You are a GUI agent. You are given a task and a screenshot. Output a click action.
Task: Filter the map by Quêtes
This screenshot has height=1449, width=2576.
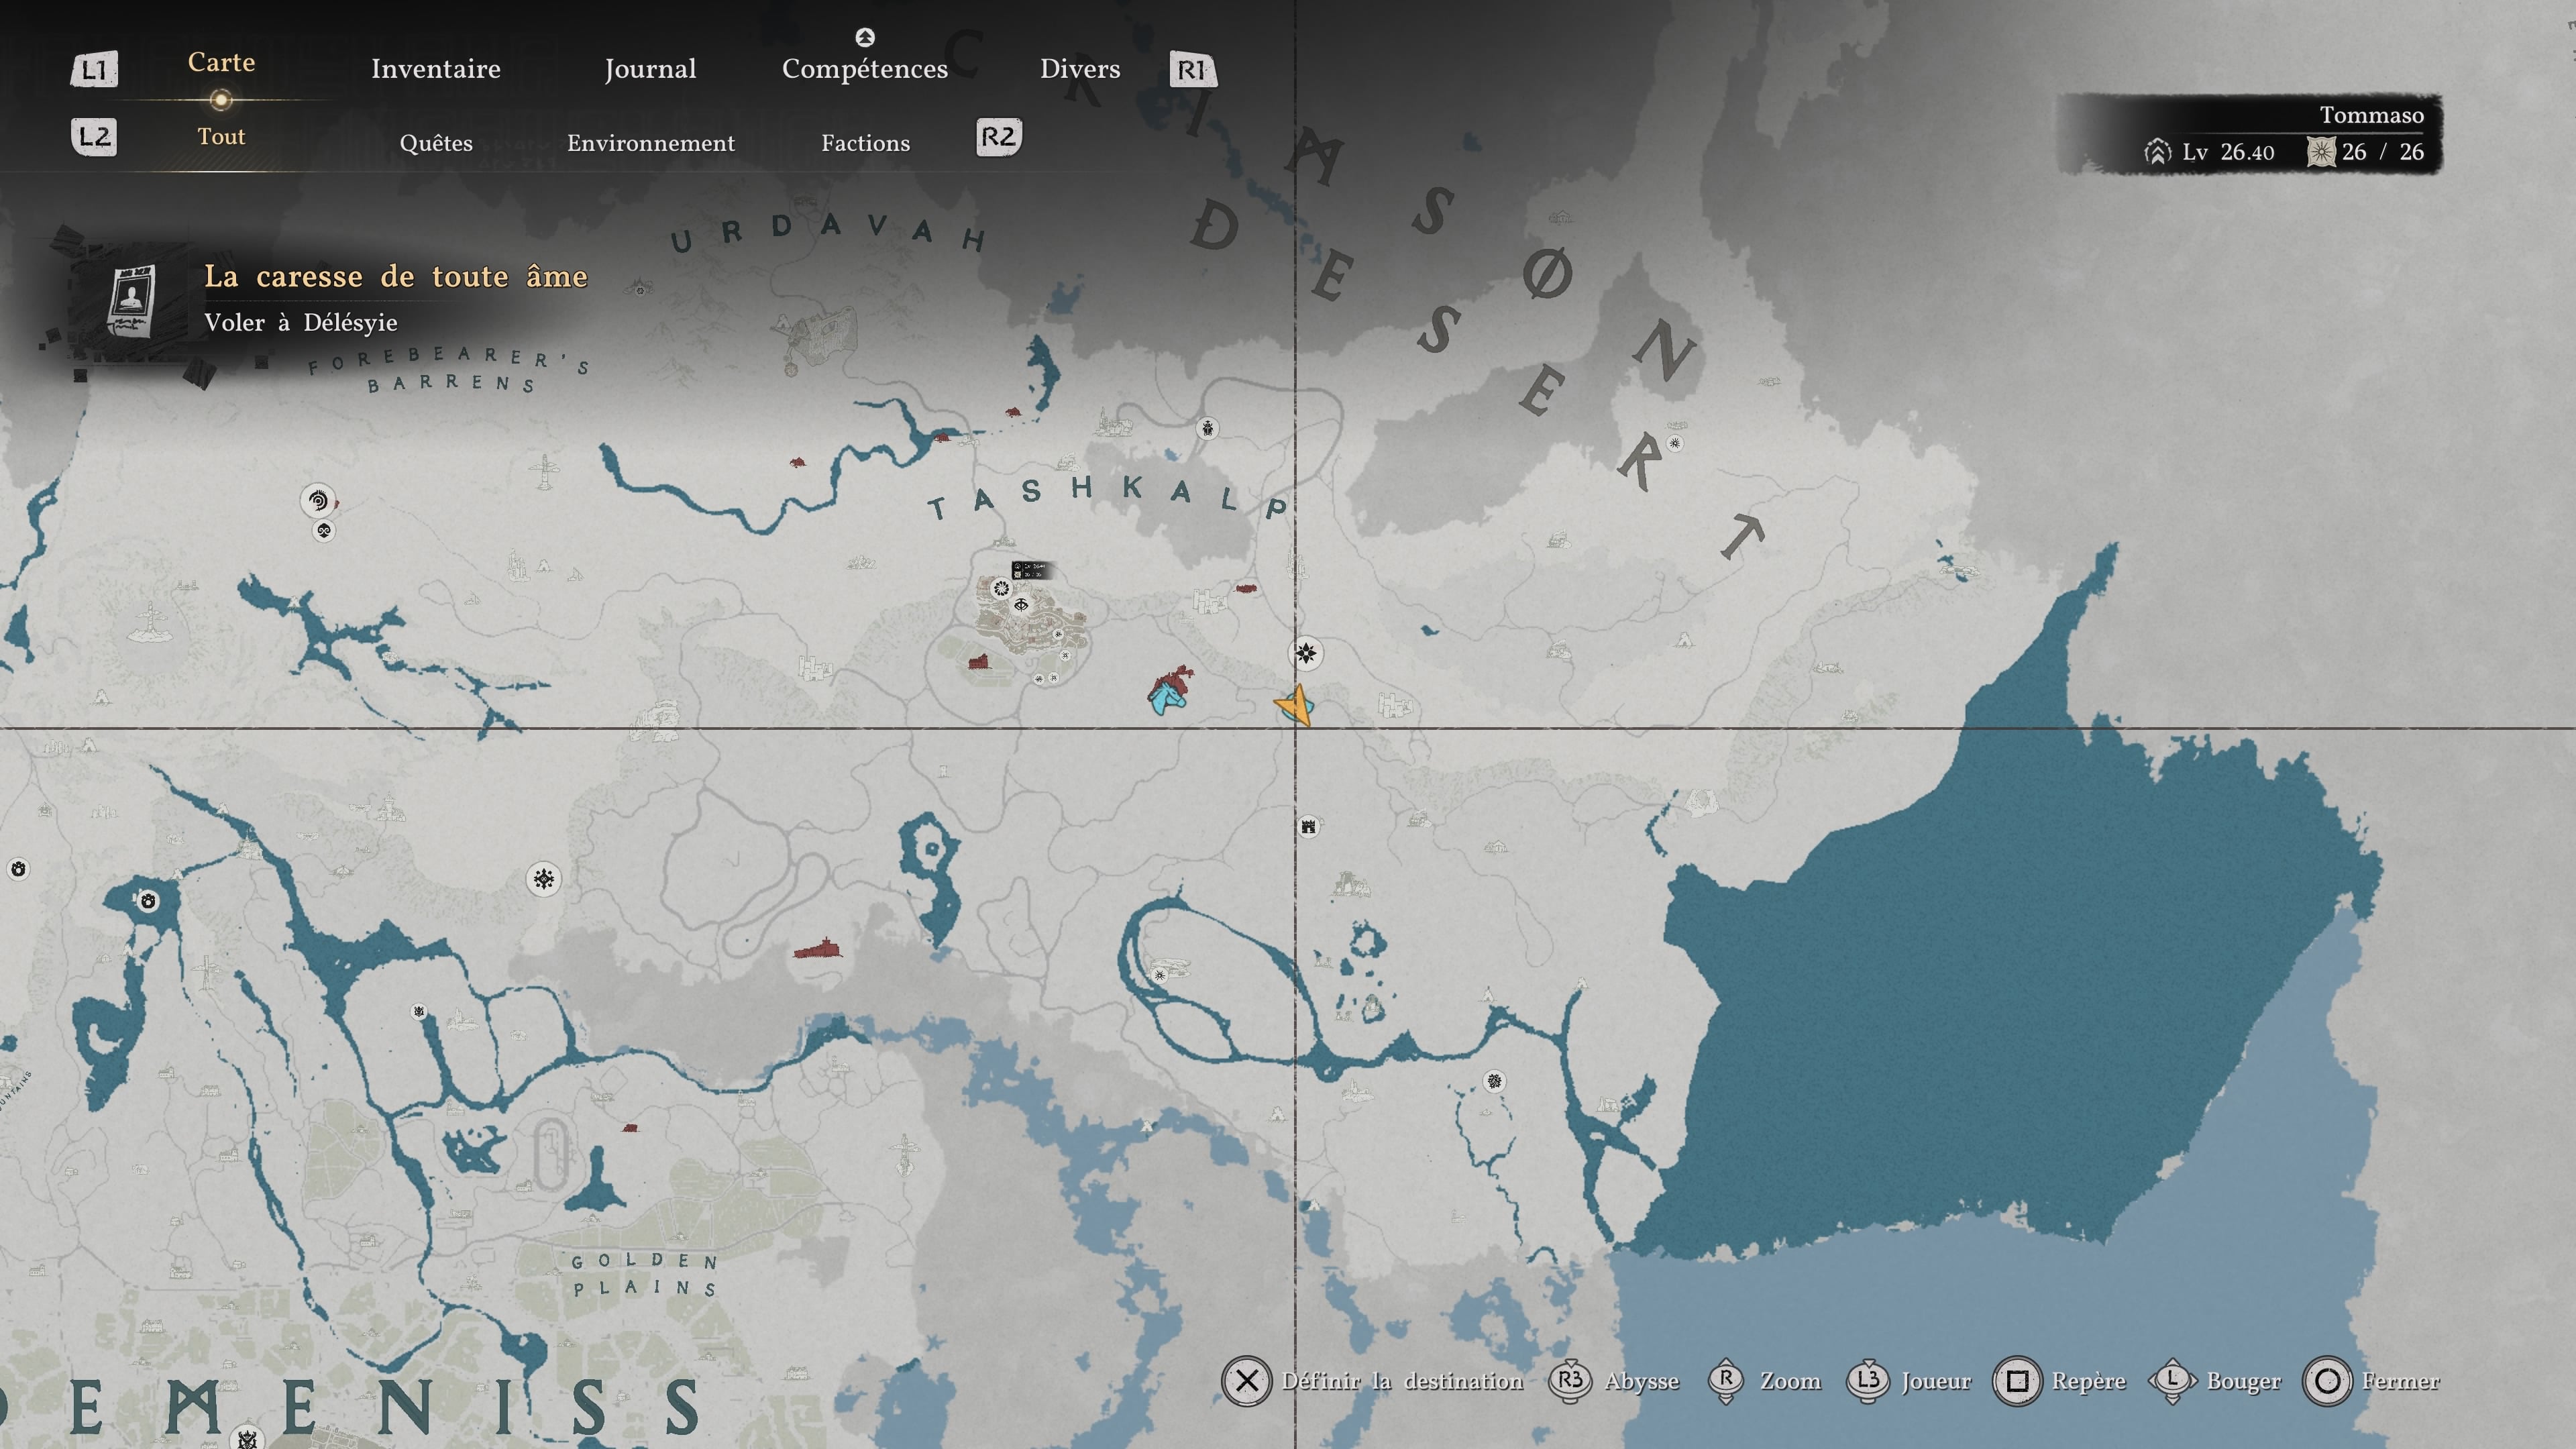pos(436,143)
